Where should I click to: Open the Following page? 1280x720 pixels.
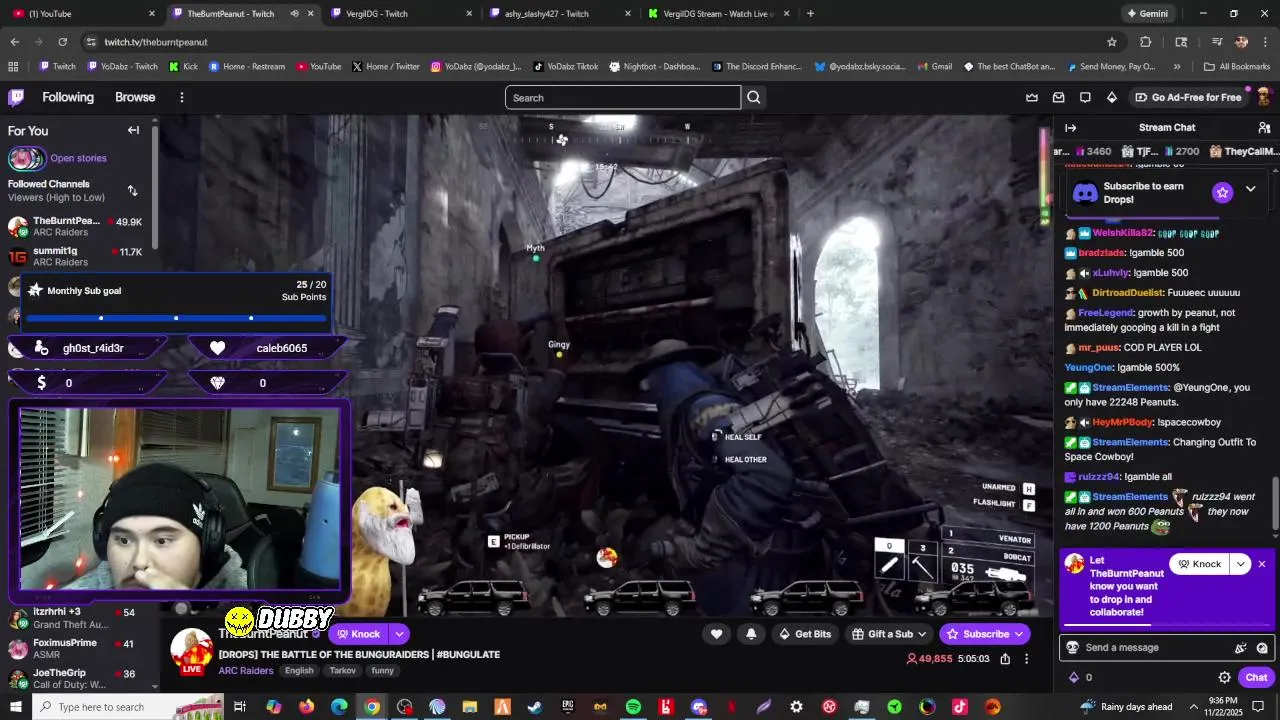68,97
